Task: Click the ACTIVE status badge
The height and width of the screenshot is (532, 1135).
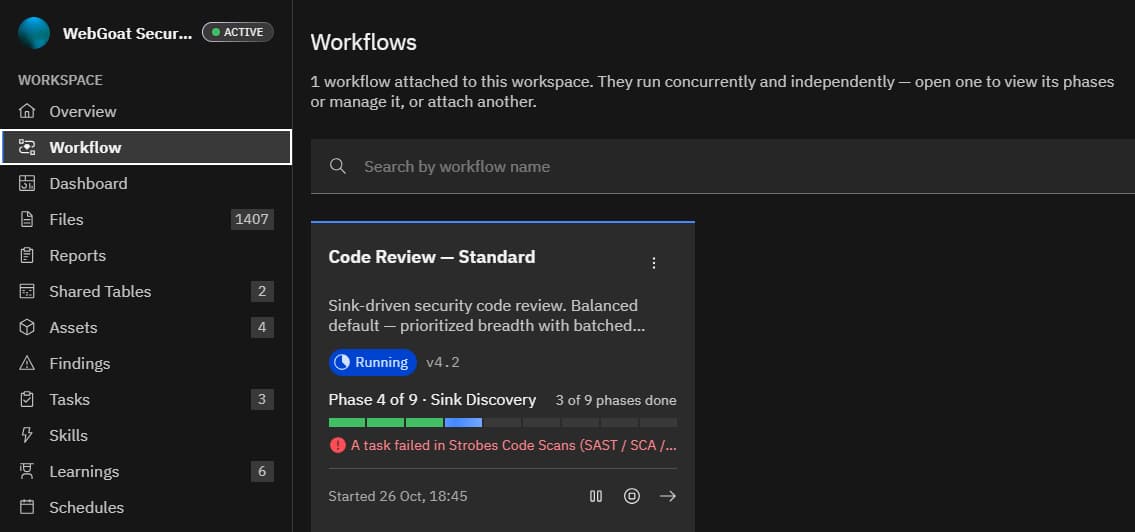Action: point(237,32)
